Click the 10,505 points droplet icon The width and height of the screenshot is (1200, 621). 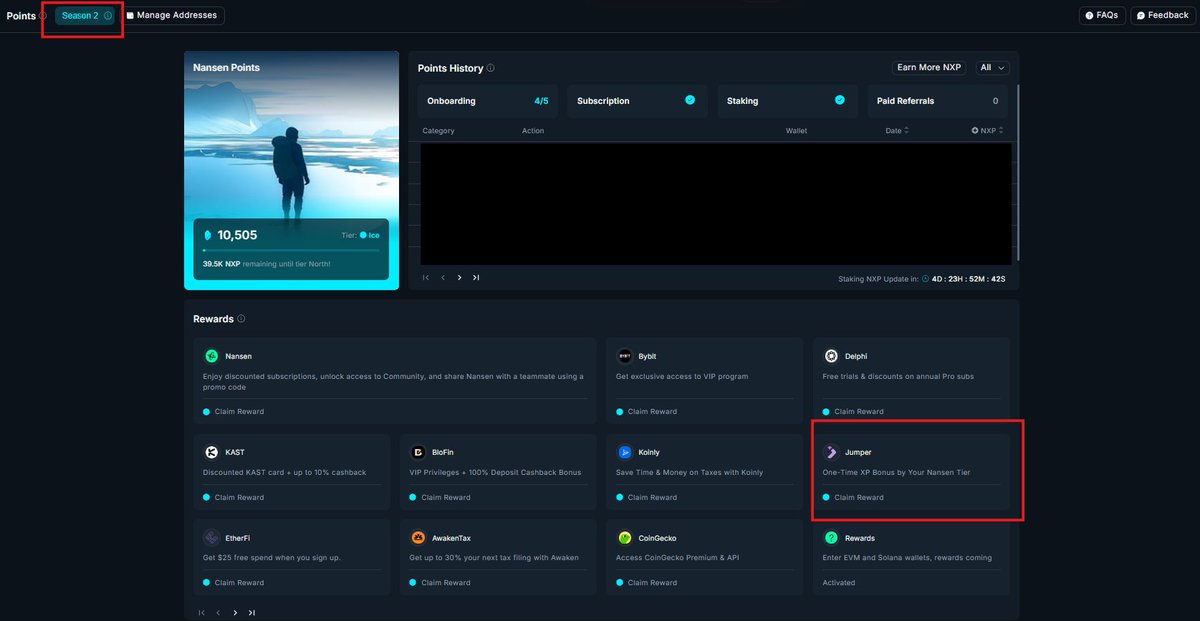coord(208,235)
